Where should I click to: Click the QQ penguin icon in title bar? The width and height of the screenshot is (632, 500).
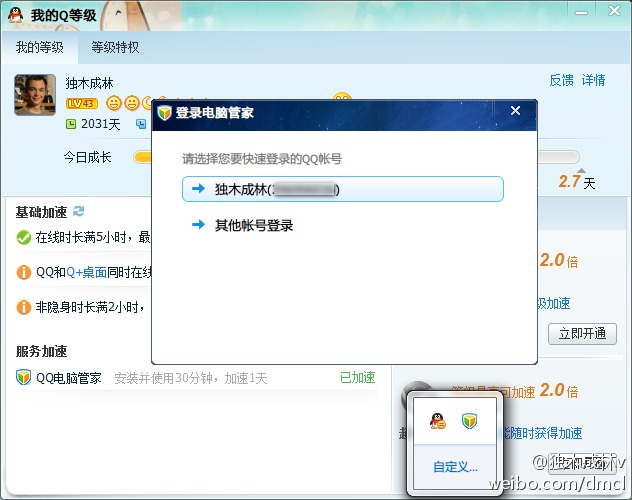pos(16,15)
